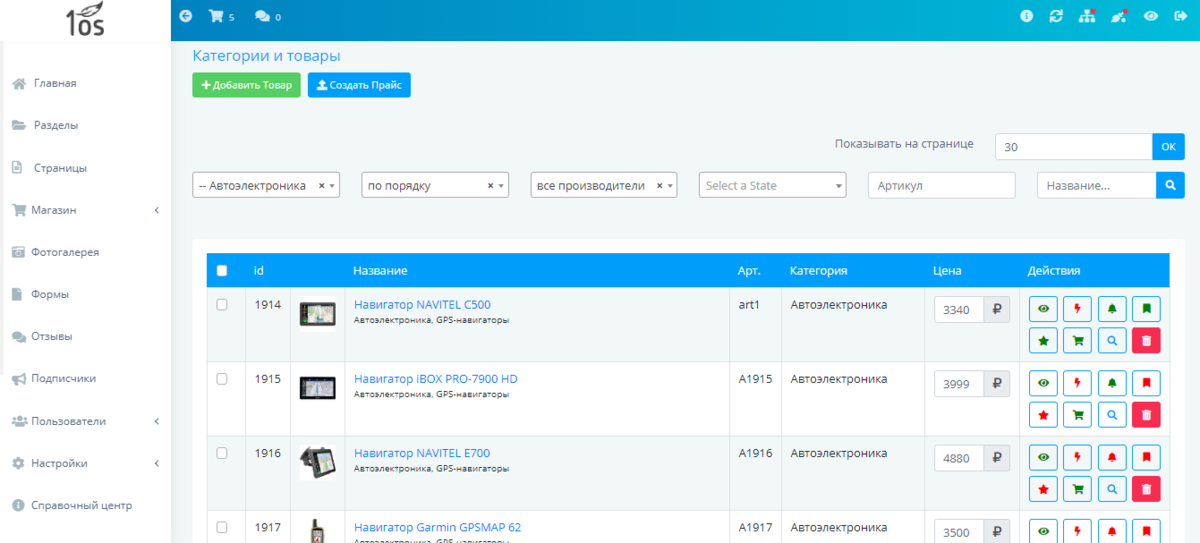The width and height of the screenshot is (1200, 543).
Task: Open the Автоэлектроника category dropdown
Action: [x=266, y=185]
